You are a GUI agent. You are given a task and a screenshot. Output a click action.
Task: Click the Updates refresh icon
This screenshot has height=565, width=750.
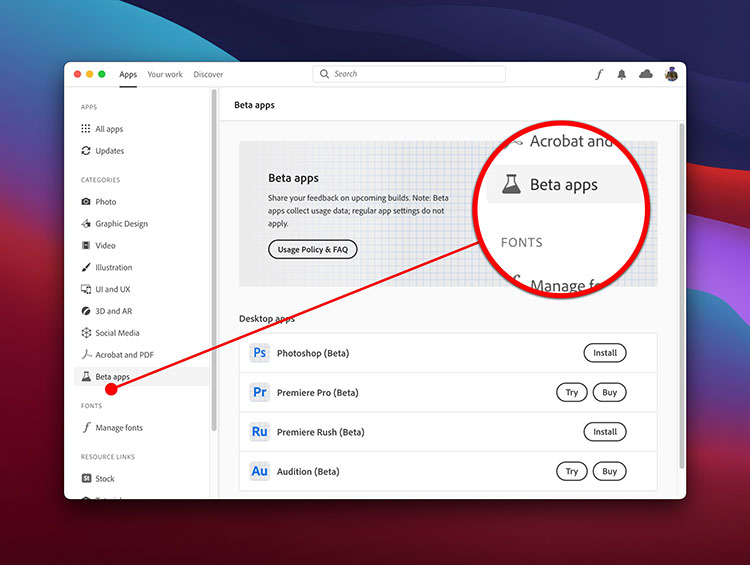coord(86,150)
